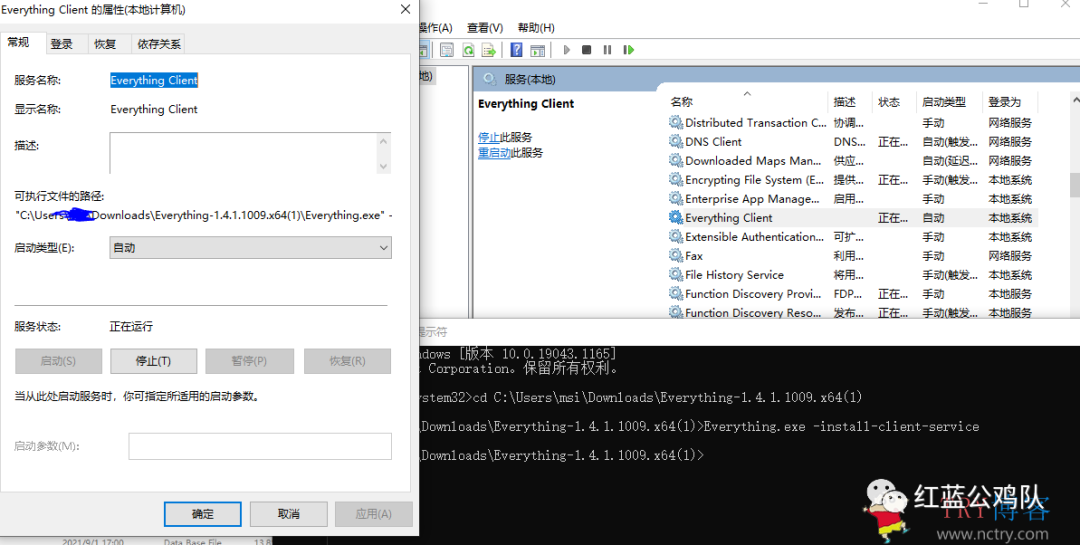Click the services list vertical scrollbar thumb
1080x545 pixels.
[1074, 185]
